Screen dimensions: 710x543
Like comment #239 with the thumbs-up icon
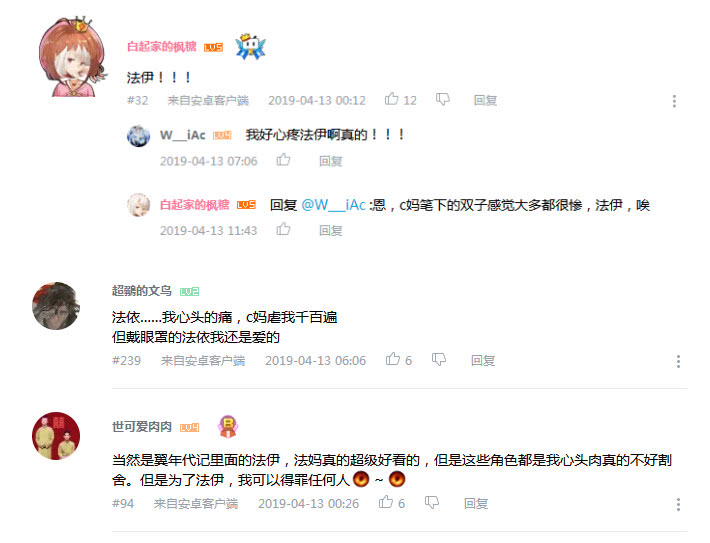click(x=393, y=359)
